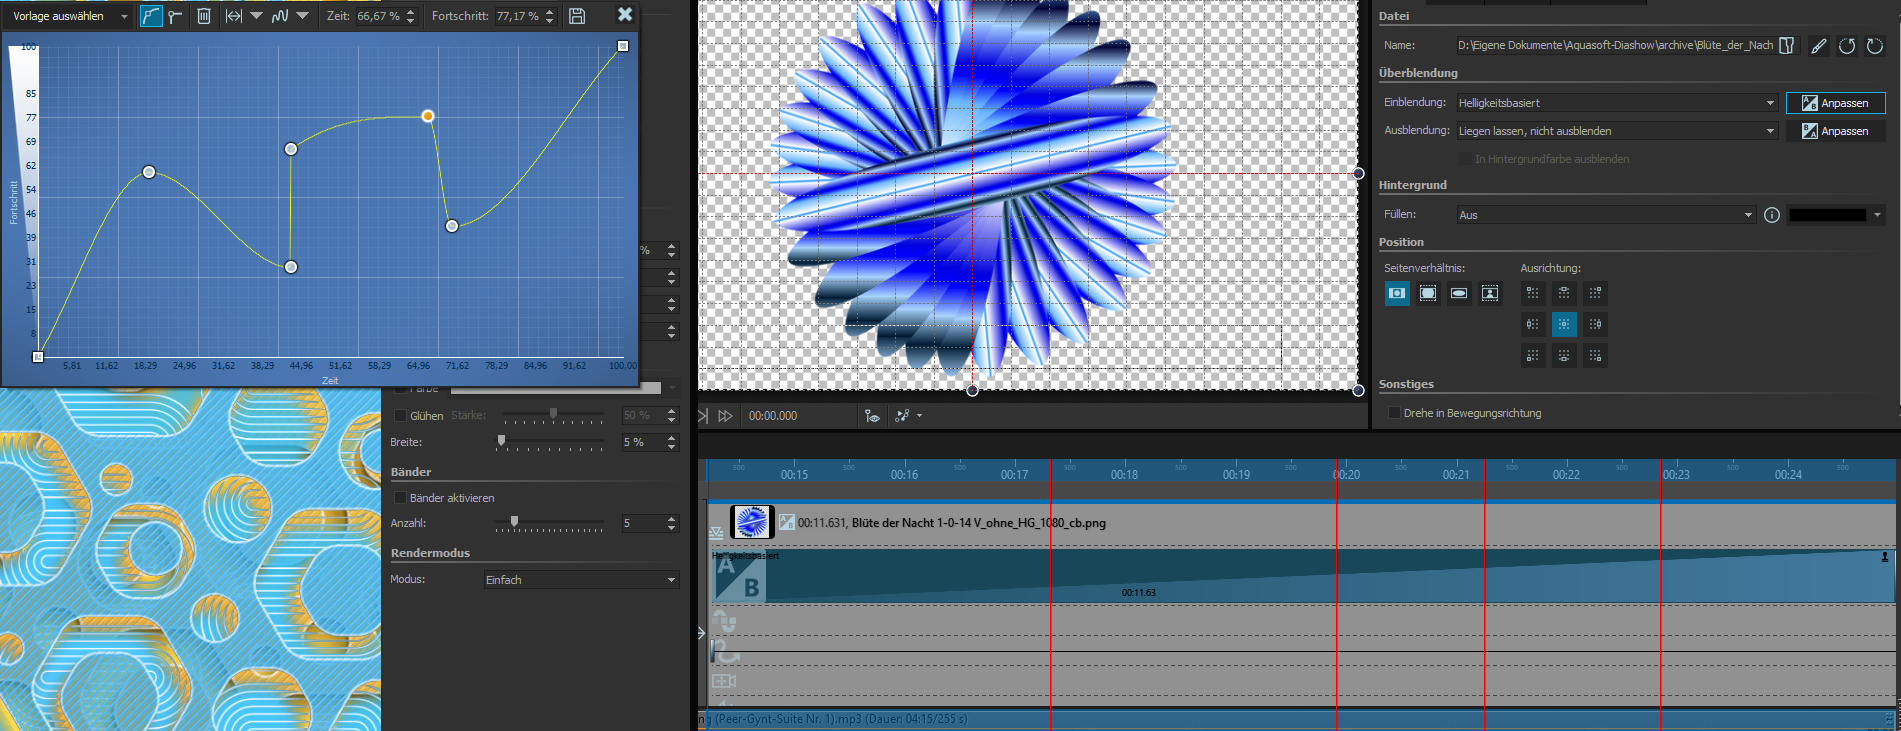Click Anpassen button for Ausblendung
The width and height of the screenshot is (1901, 731).
pos(1835,131)
